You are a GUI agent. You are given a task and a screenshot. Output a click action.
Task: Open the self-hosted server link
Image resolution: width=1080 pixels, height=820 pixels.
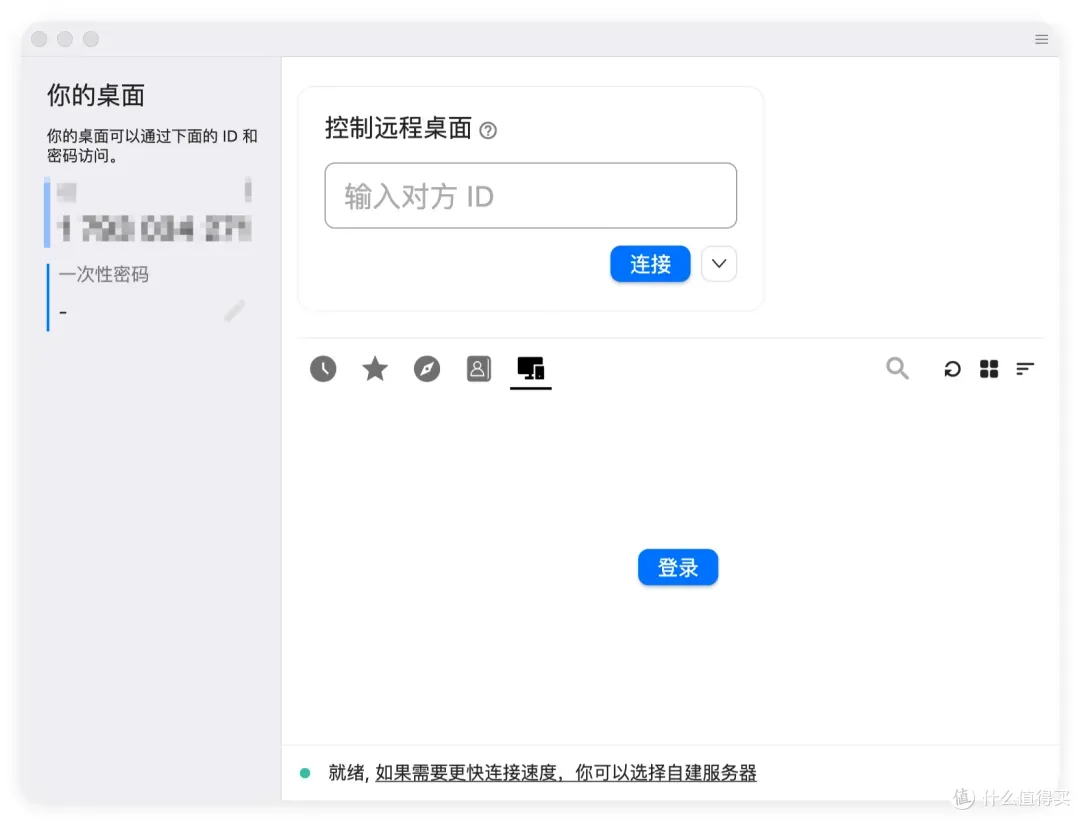click(x=565, y=772)
